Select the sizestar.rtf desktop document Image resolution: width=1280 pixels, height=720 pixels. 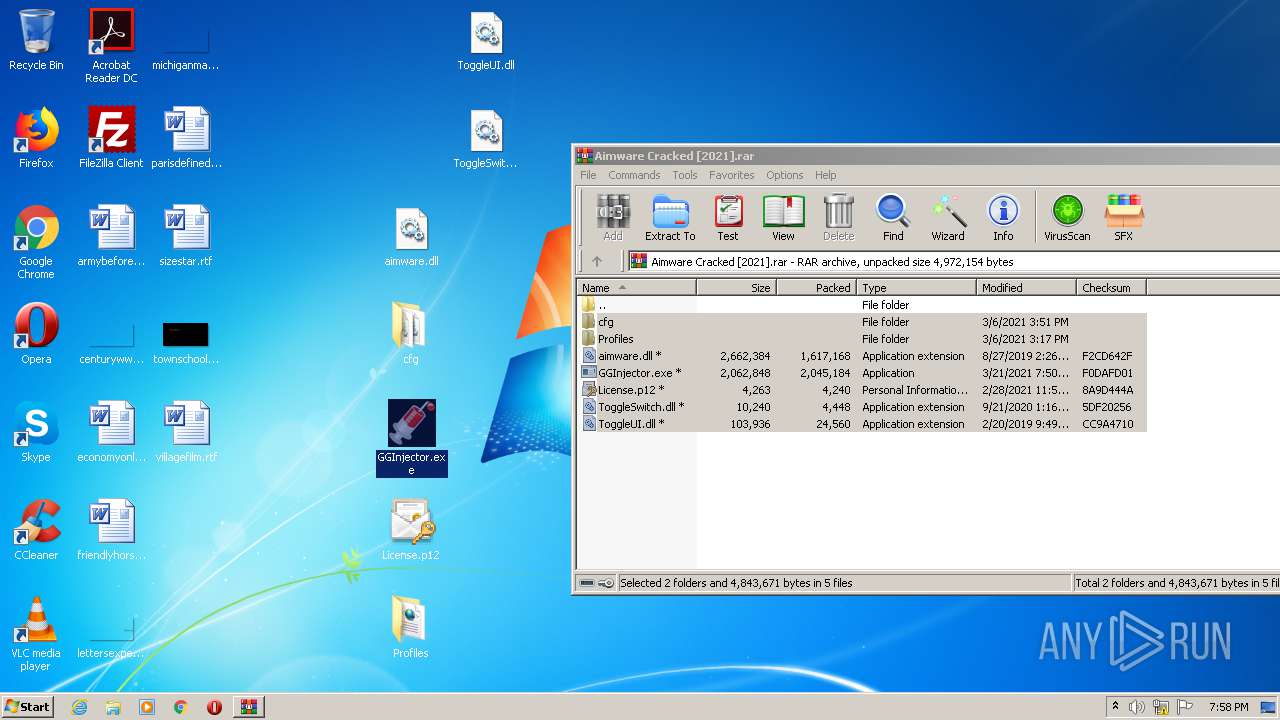(186, 237)
